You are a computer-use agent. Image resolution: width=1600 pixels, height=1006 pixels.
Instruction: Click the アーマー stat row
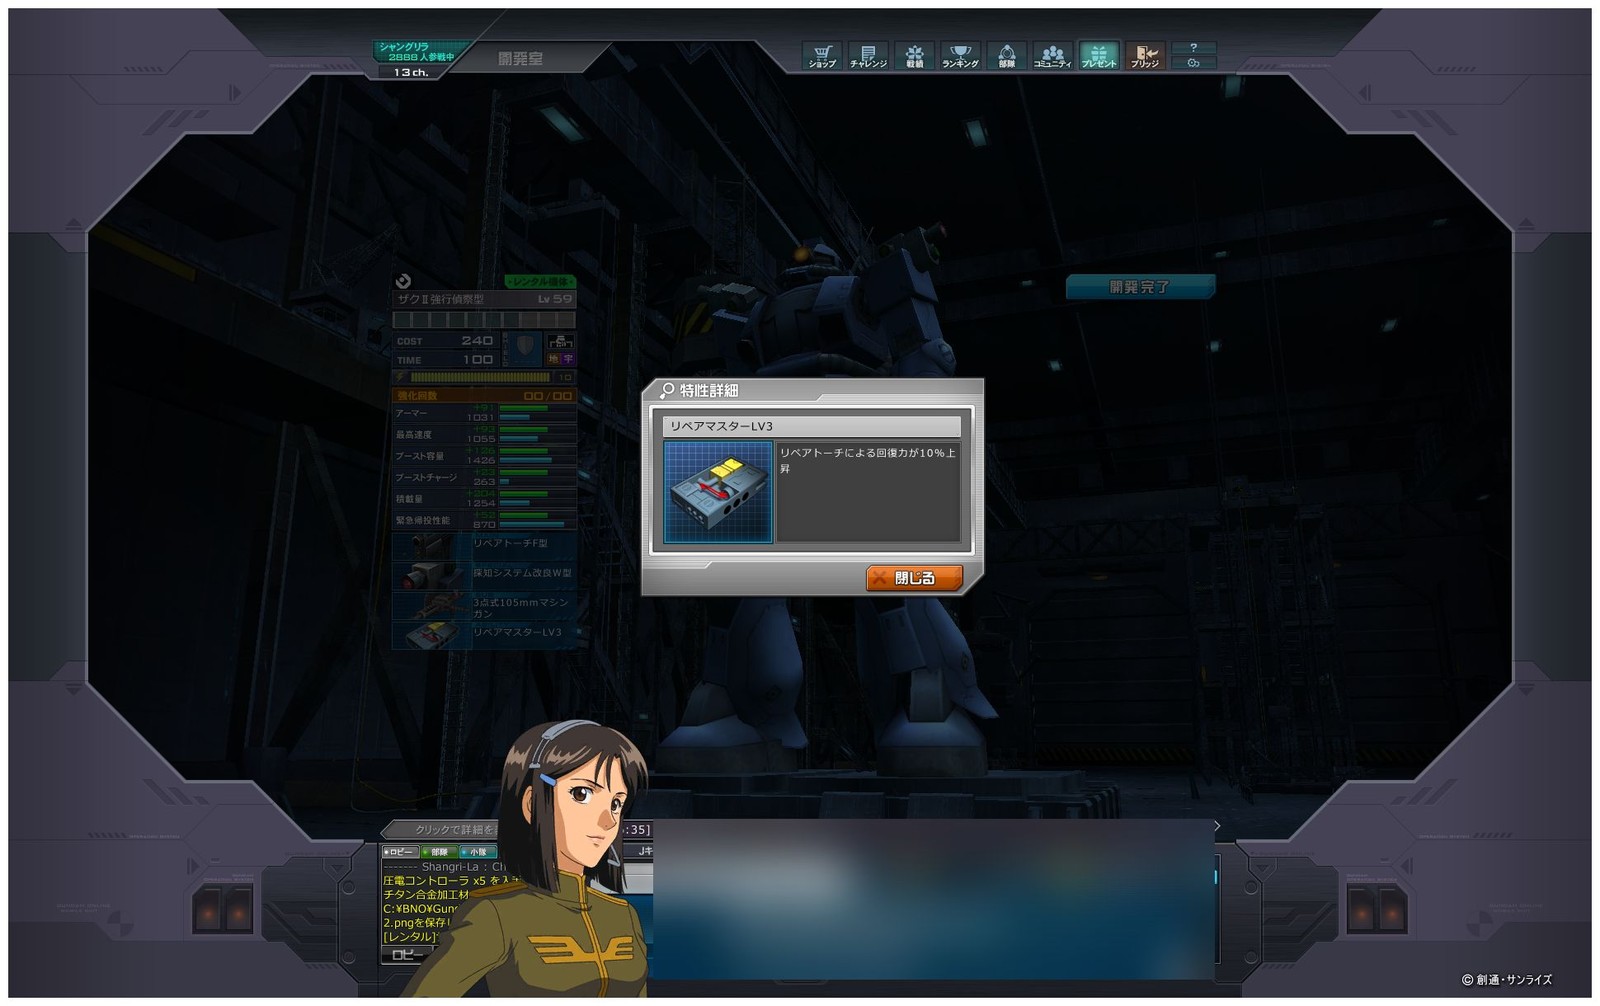[x=484, y=413]
